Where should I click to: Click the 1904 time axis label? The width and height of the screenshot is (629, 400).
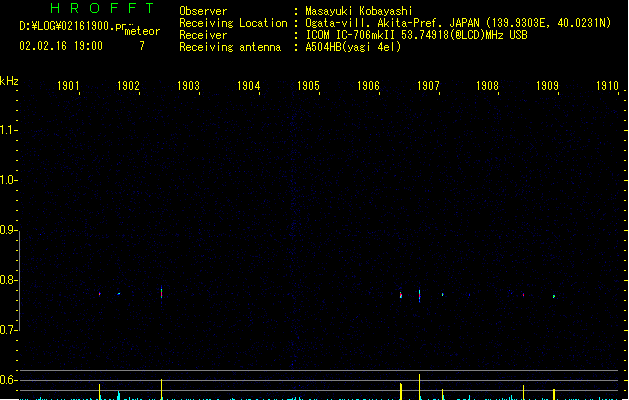tap(248, 85)
